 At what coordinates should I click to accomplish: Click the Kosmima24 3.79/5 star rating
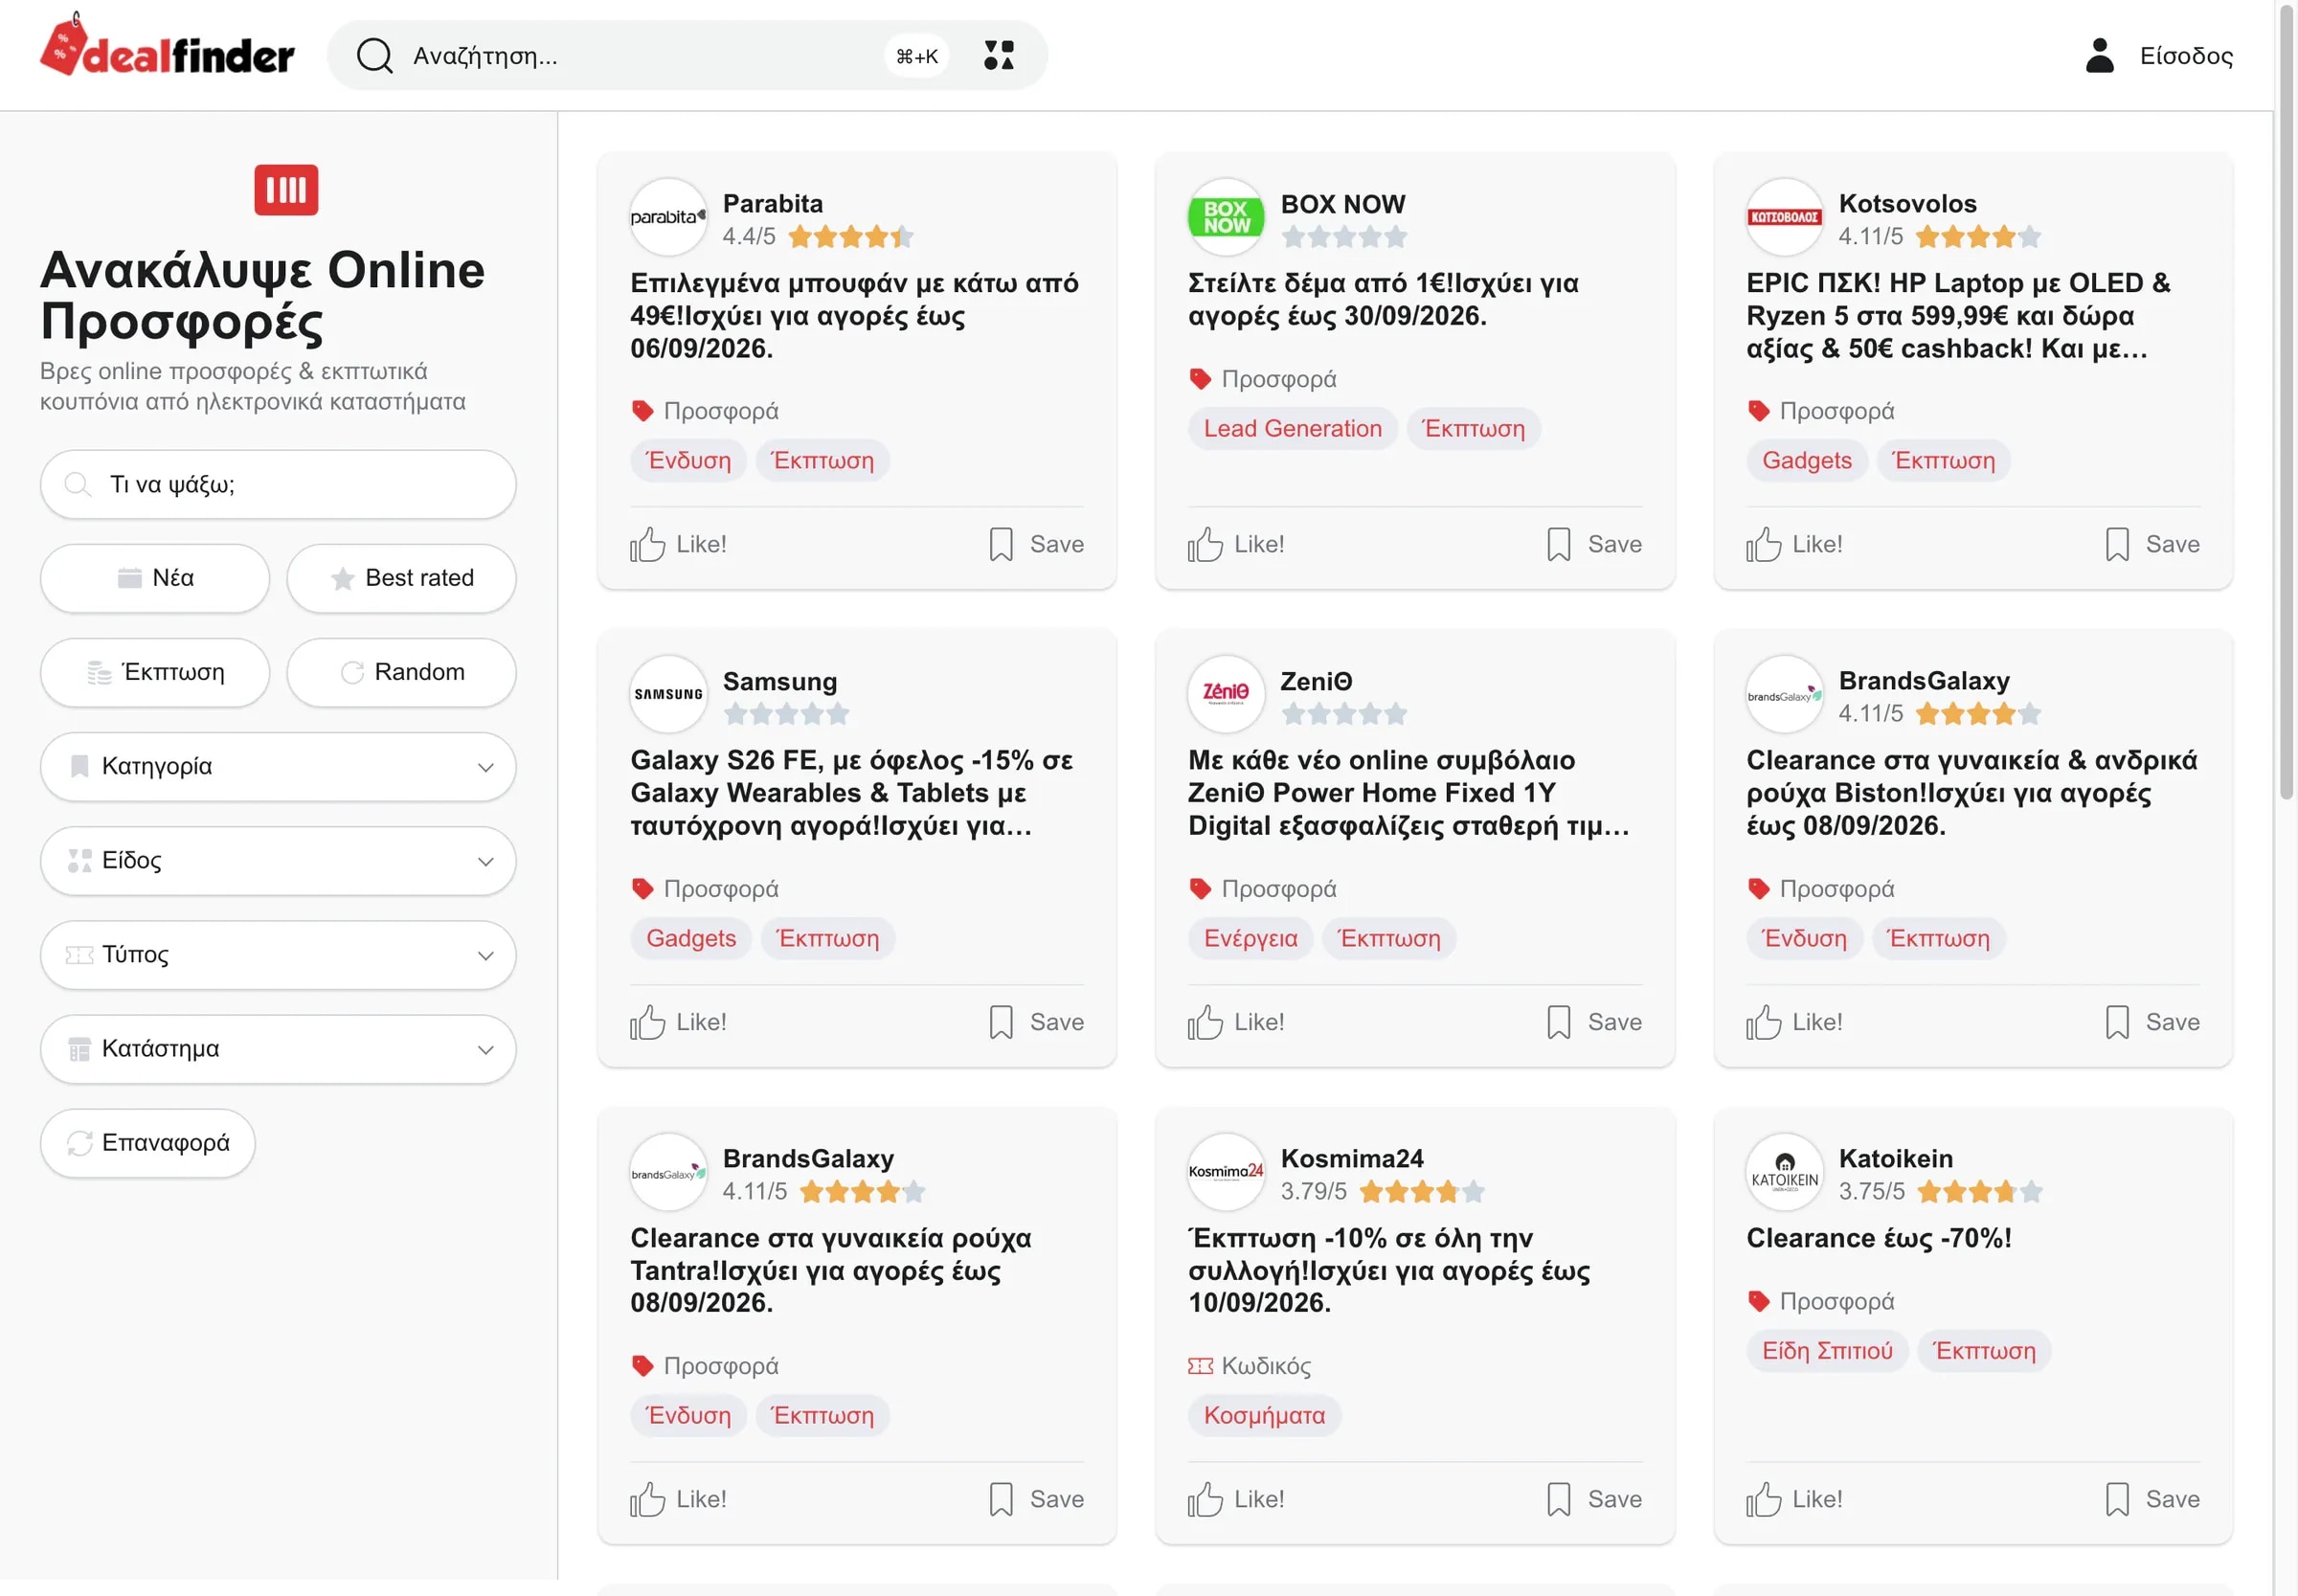click(x=1421, y=1192)
